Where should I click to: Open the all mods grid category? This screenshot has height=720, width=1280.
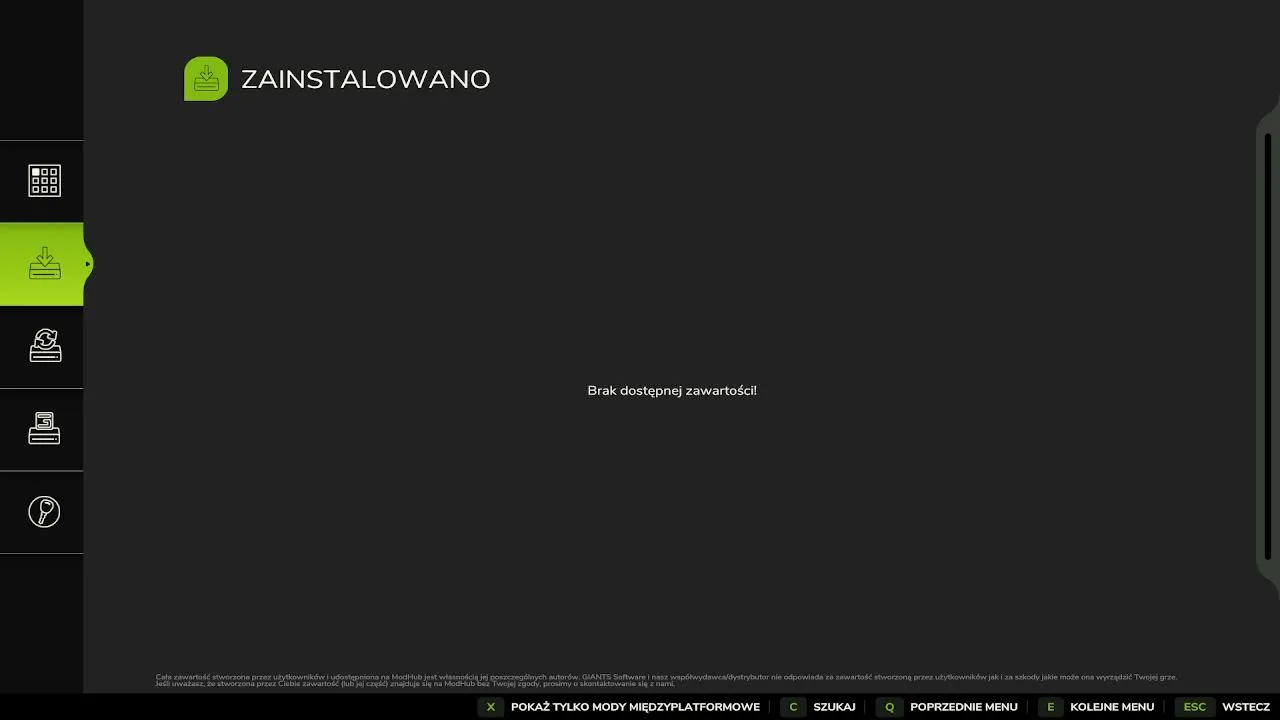click(x=44, y=181)
